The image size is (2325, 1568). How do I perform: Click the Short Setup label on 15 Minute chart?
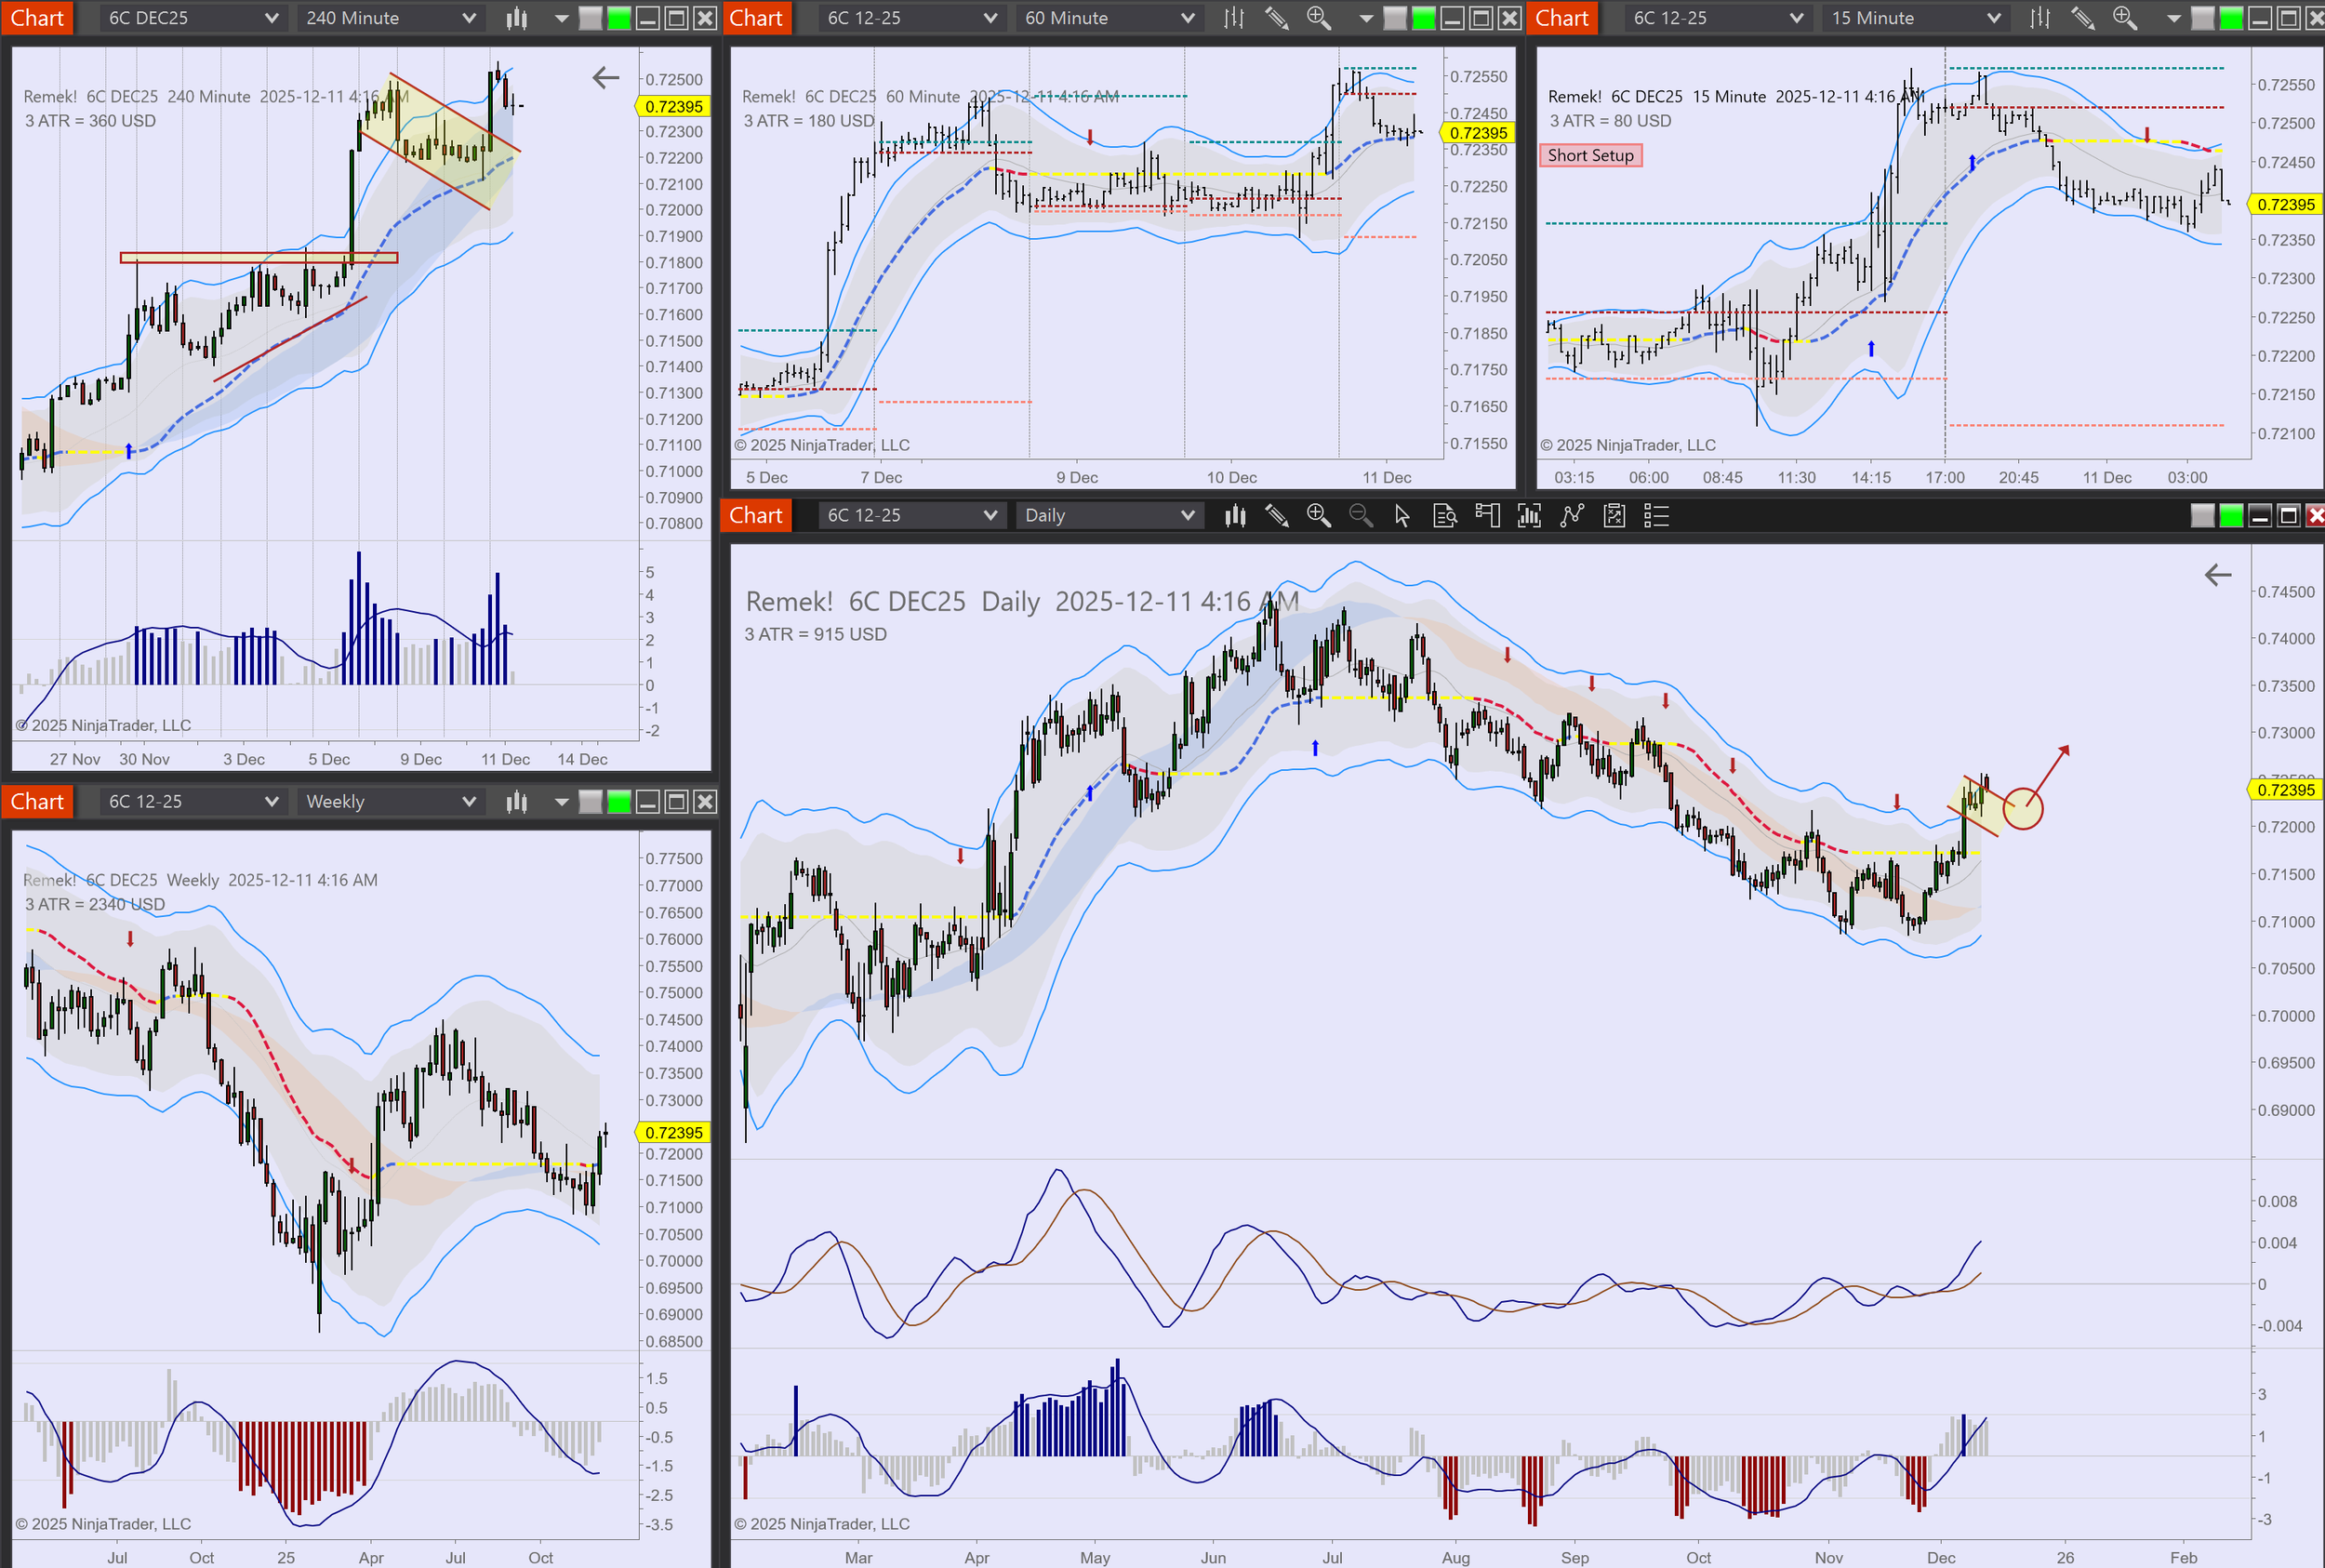[1590, 155]
